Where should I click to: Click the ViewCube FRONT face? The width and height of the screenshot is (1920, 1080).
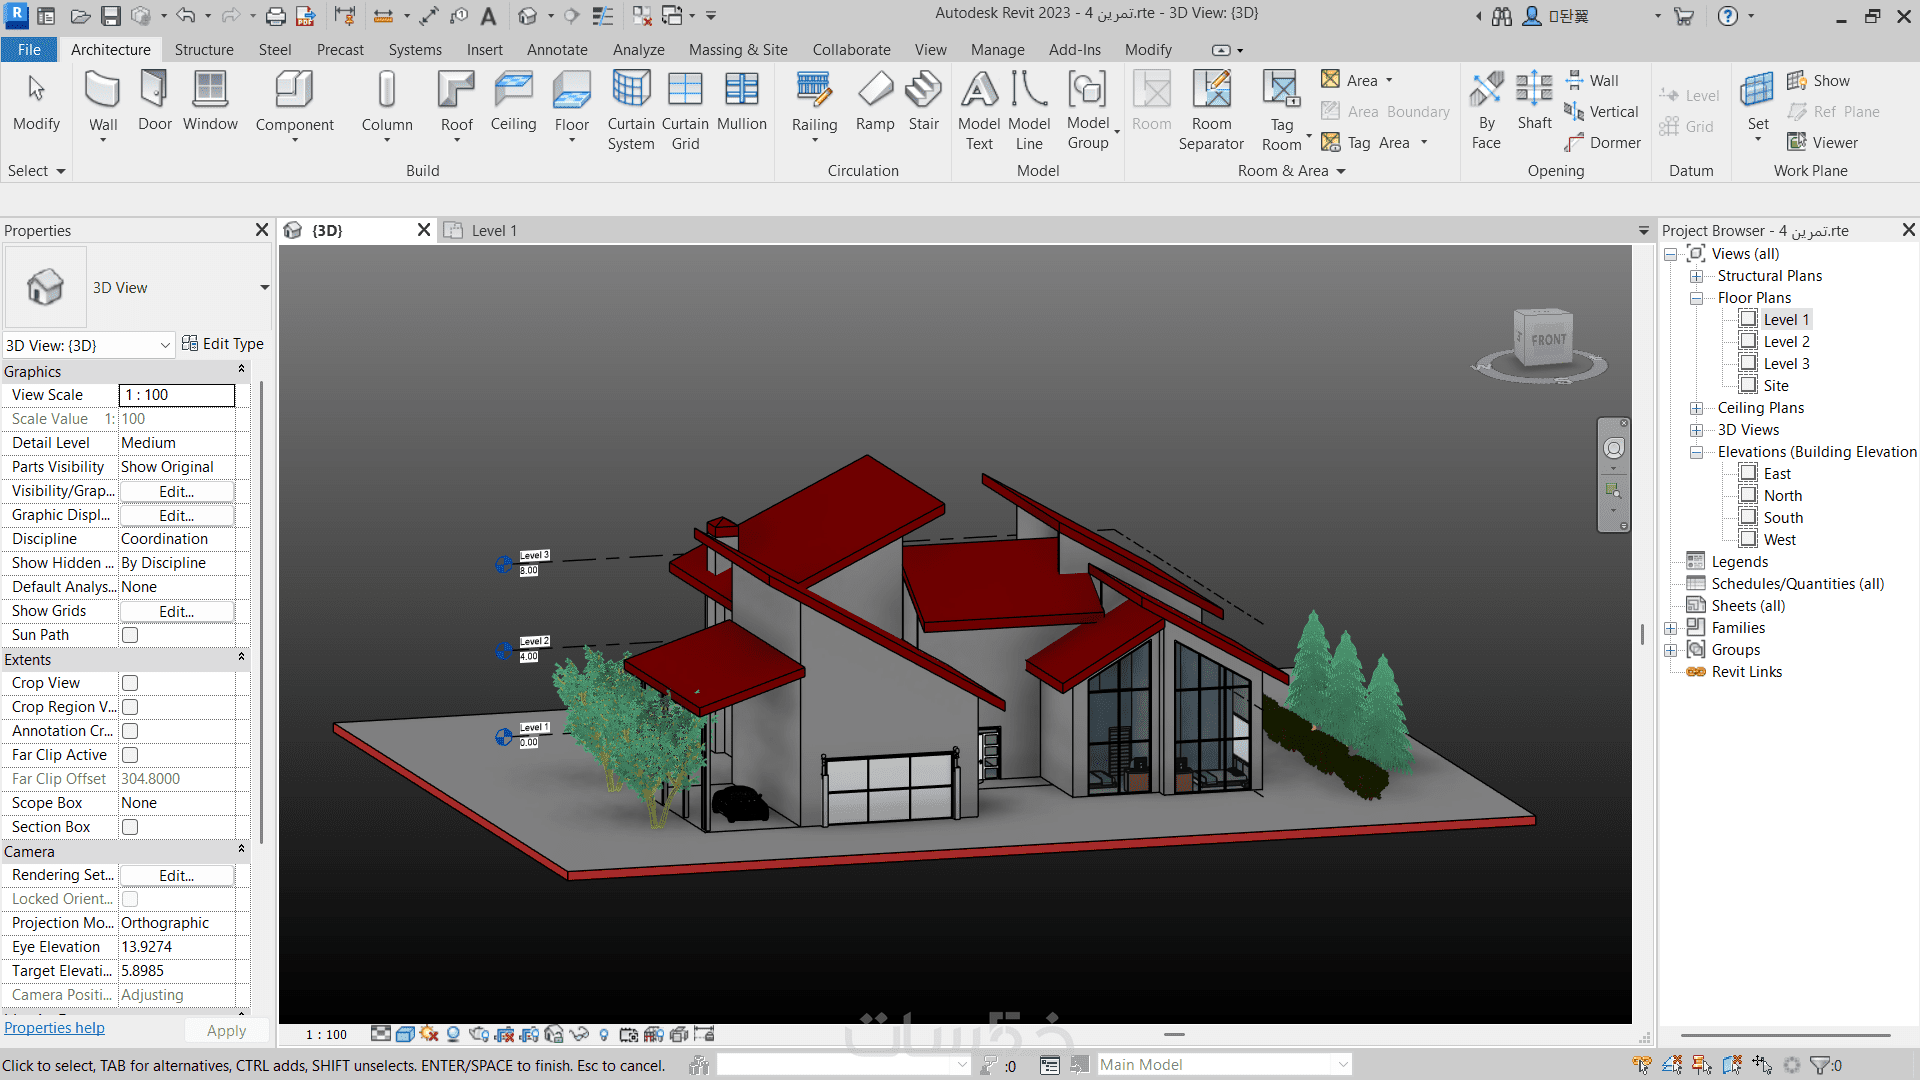(x=1548, y=340)
